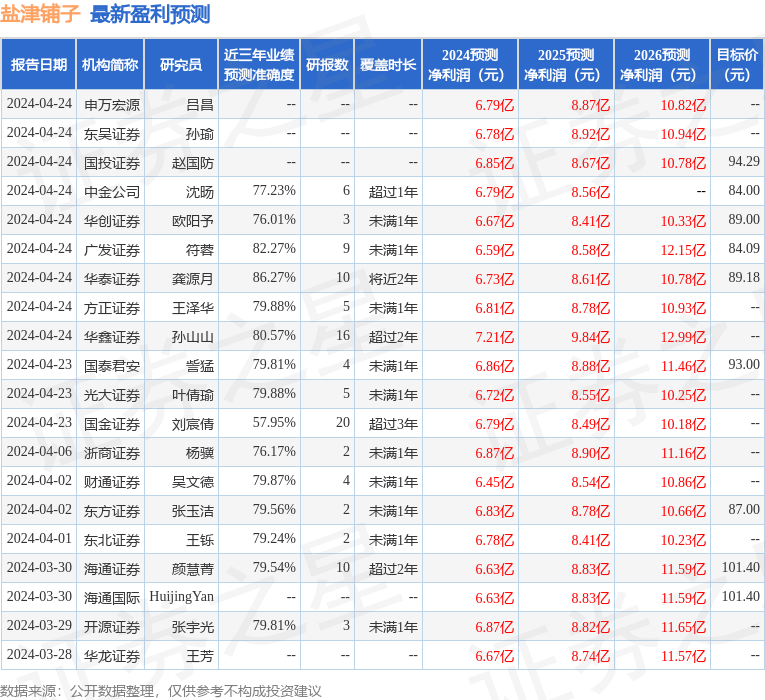Select the 方正证券 institution cell
Image resolution: width=765 pixels, height=700 pixels.
(x=112, y=308)
